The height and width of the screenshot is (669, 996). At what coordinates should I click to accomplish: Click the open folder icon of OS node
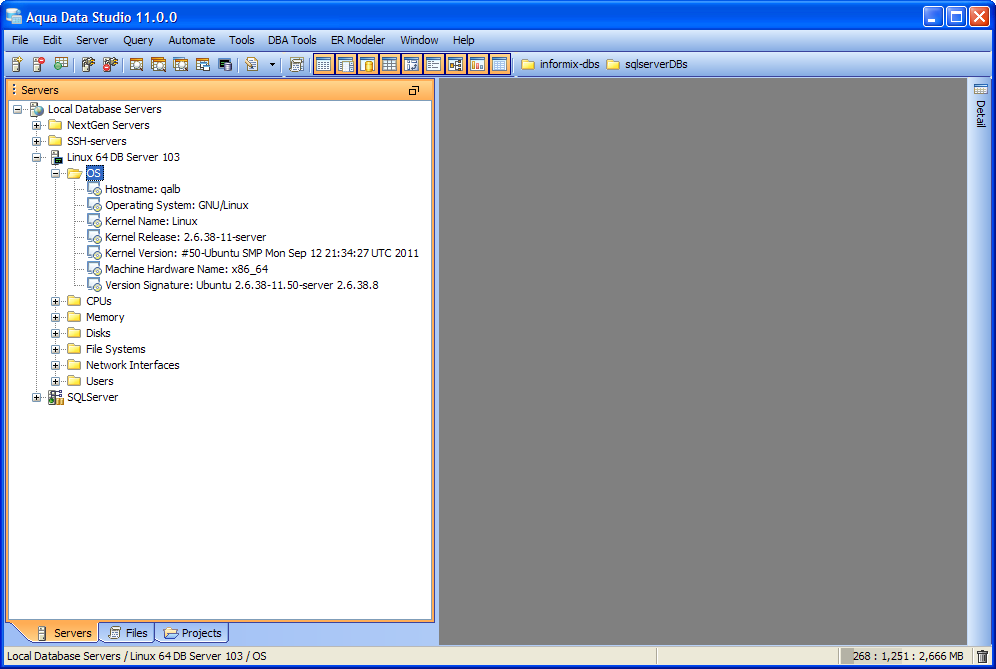pos(75,173)
